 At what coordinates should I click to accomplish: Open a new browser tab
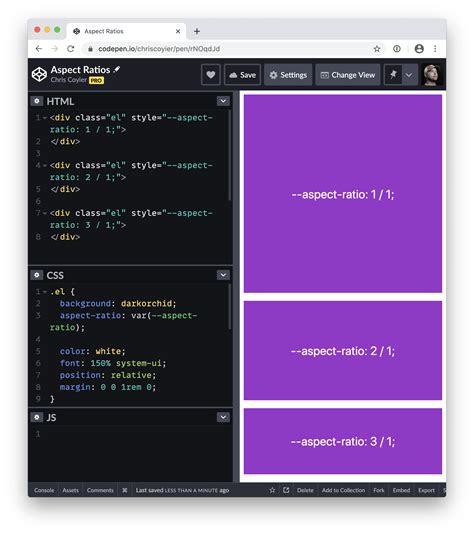coord(197,31)
